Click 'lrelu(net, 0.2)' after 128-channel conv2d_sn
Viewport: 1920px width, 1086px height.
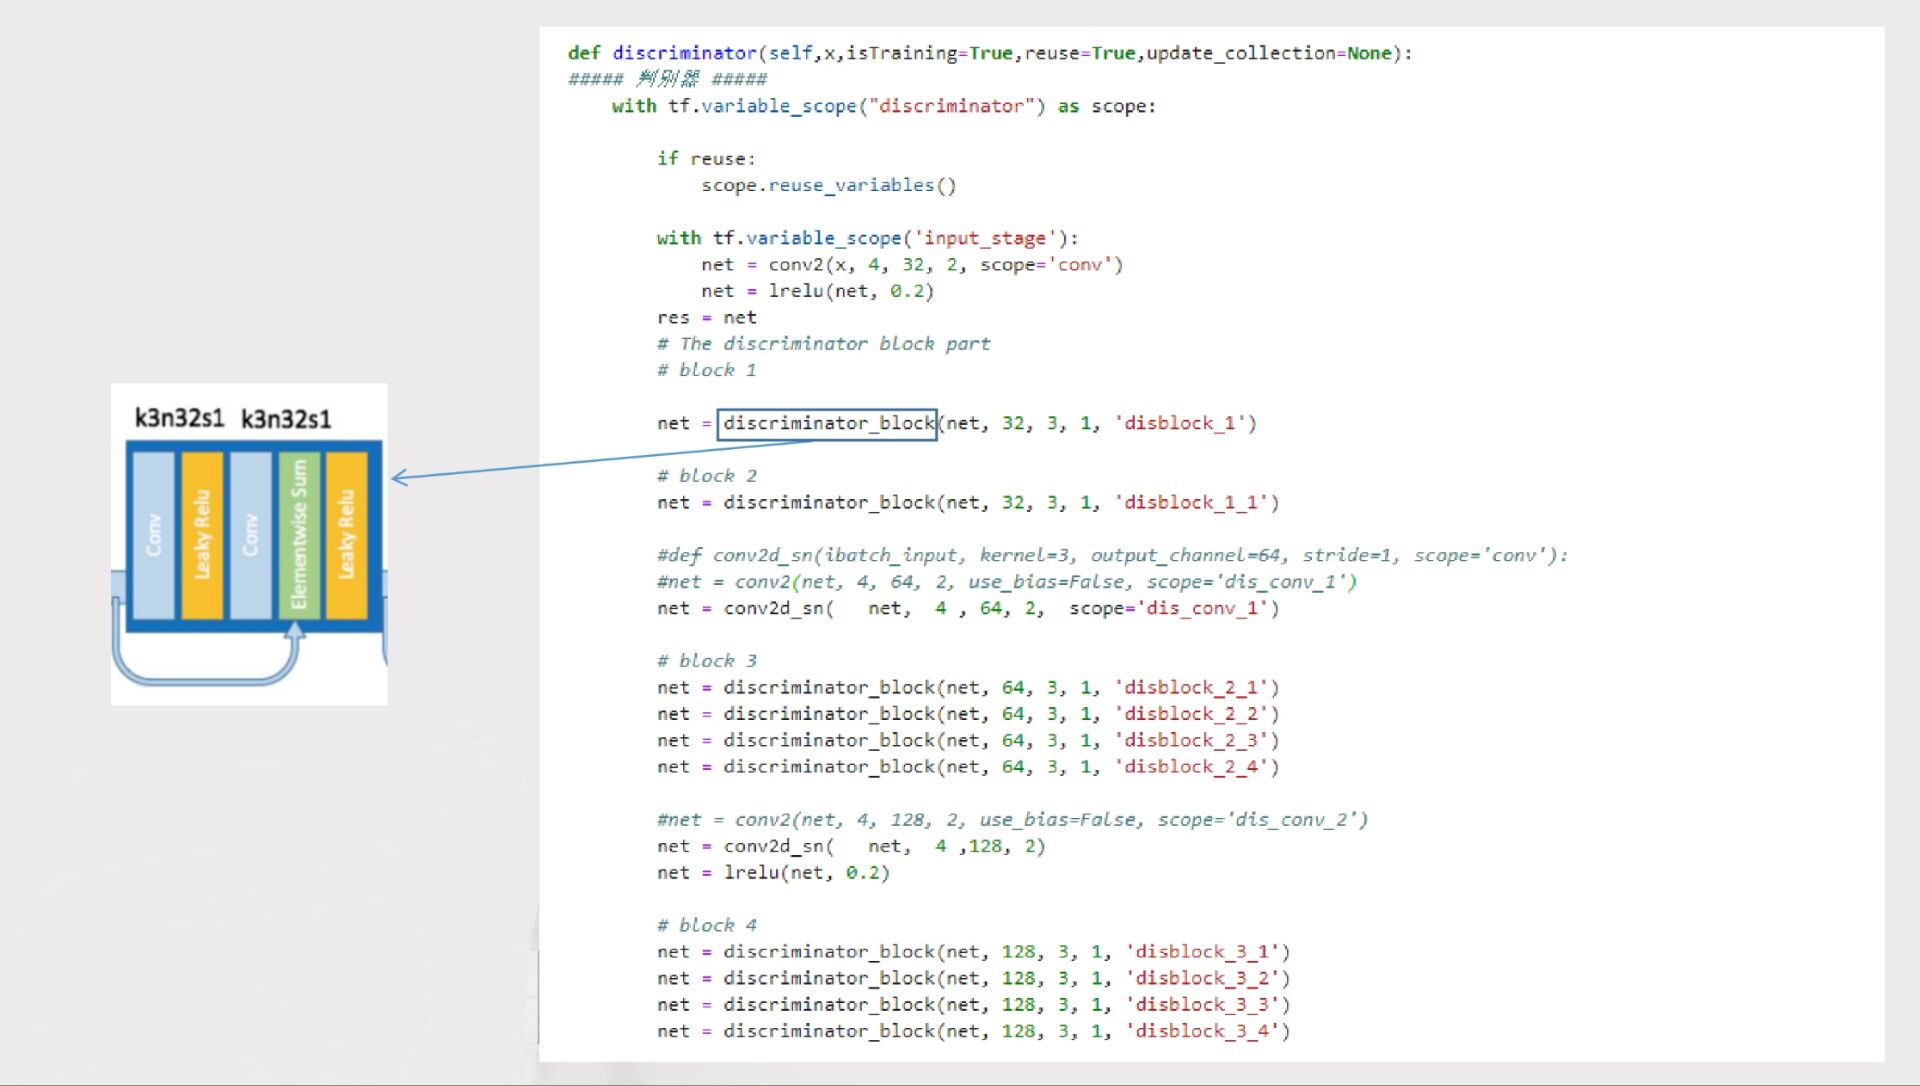click(x=806, y=873)
